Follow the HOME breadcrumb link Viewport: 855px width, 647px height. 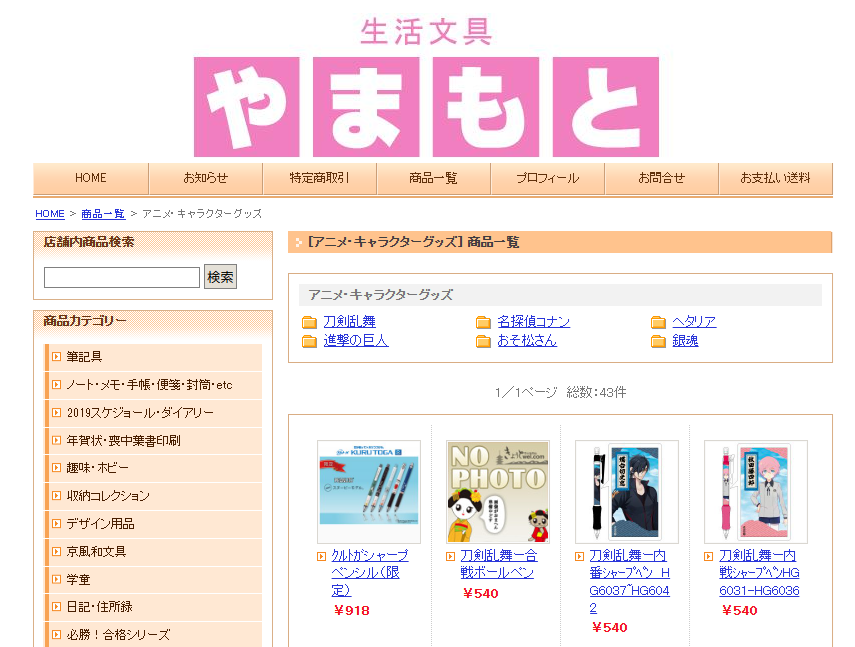click(50, 214)
